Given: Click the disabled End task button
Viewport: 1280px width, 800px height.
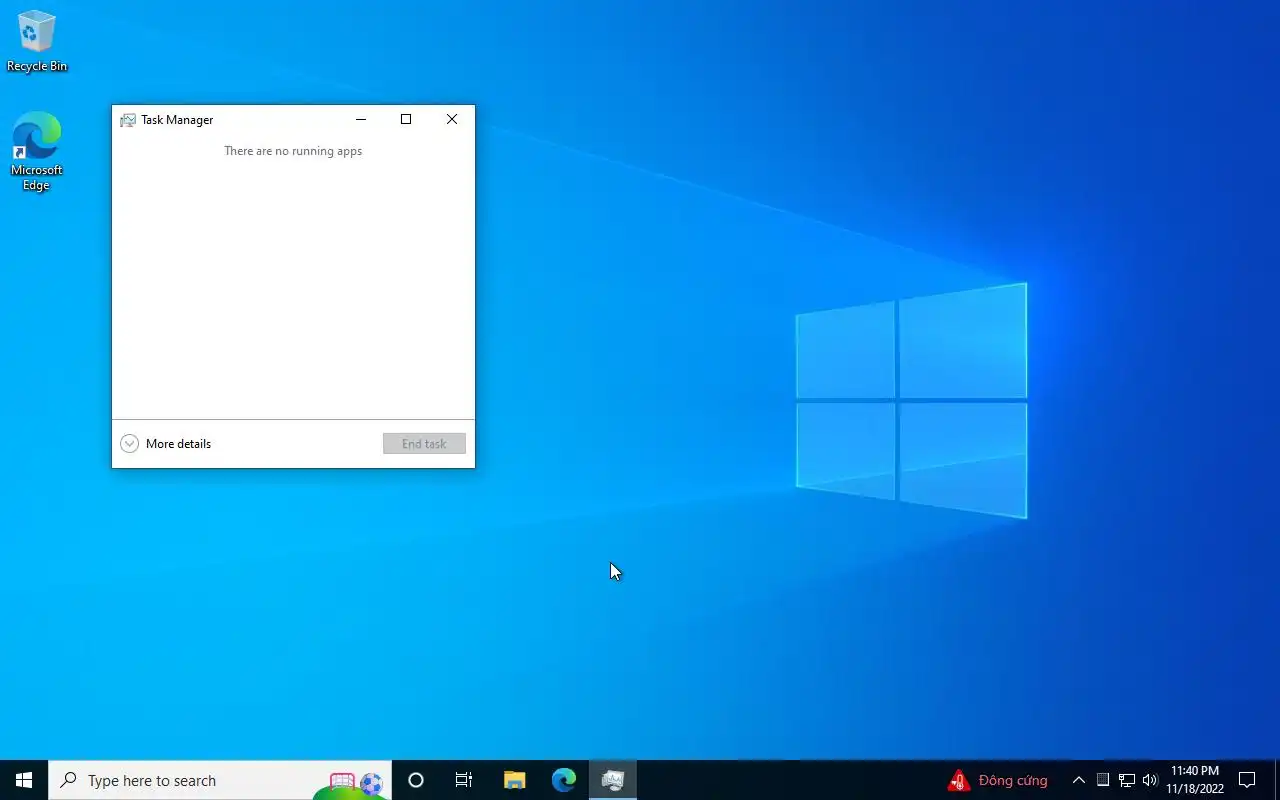Looking at the screenshot, I should pyautogui.click(x=424, y=444).
